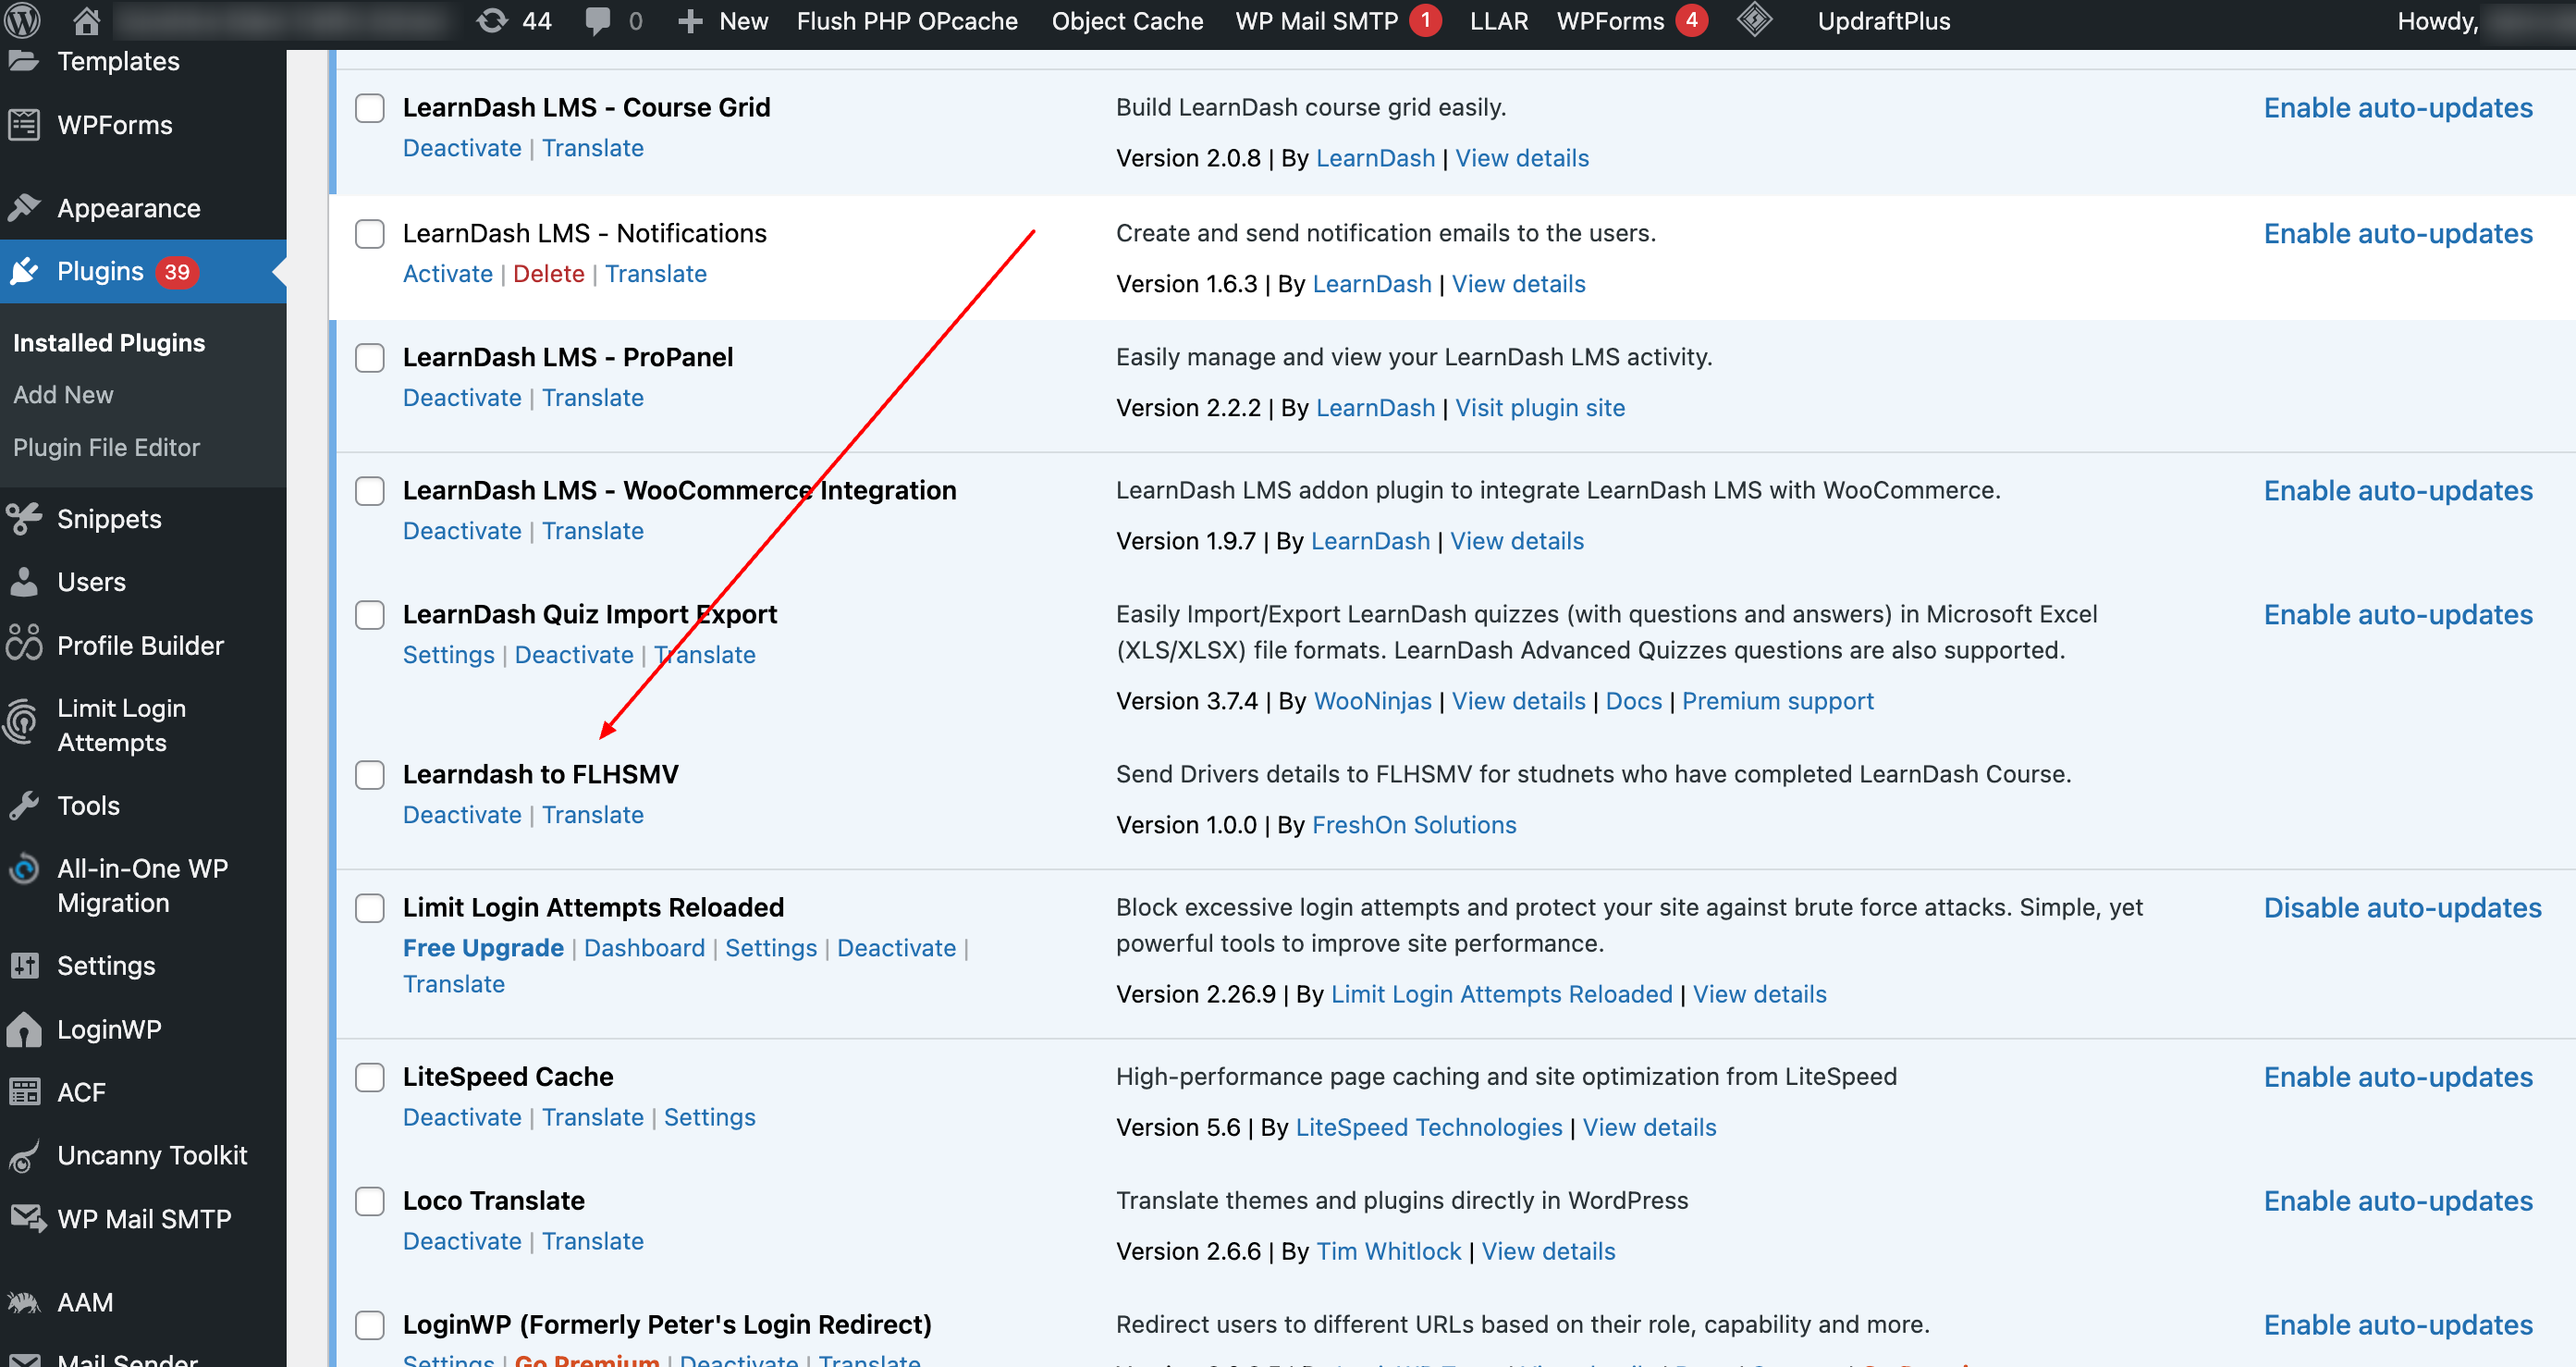Open Plugin File Editor submenu item
Viewport: 2576px width, 1367px height.
[106, 447]
